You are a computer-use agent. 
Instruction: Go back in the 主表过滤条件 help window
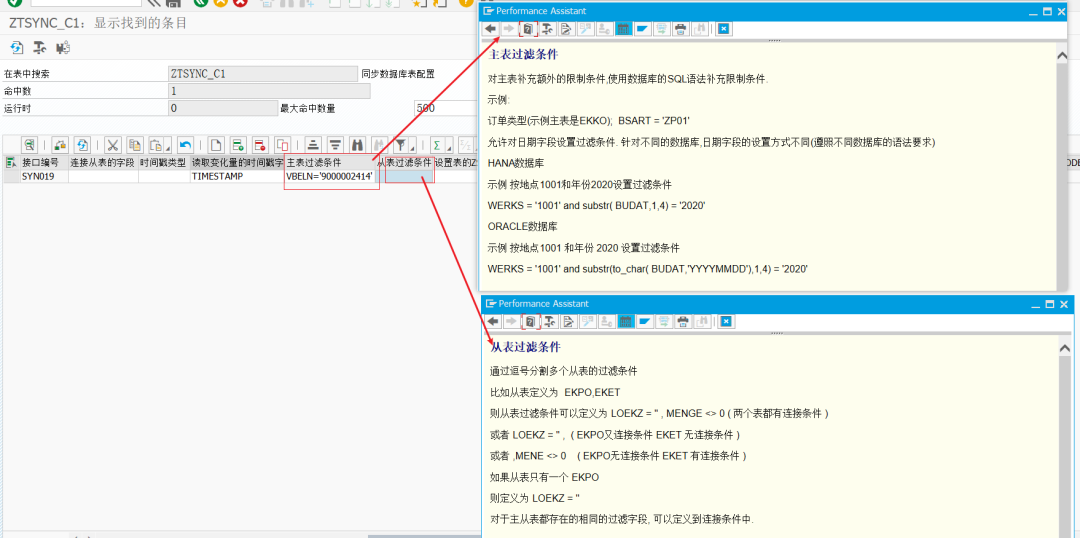point(490,29)
